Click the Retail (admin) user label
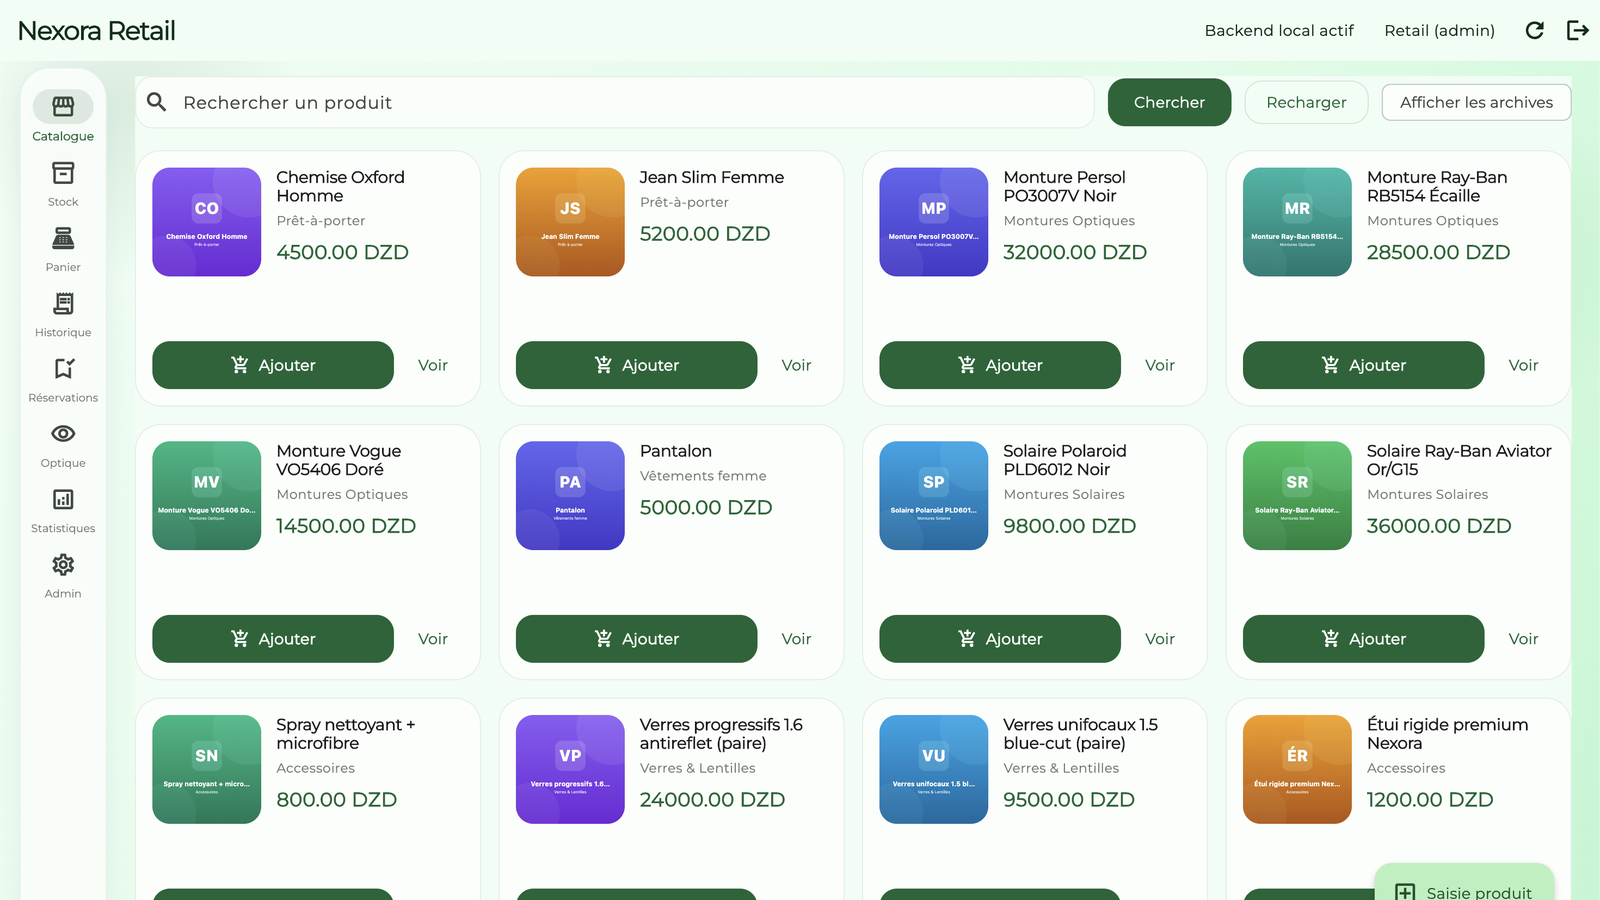Screen dimensions: 1600x900 click(x=1439, y=31)
